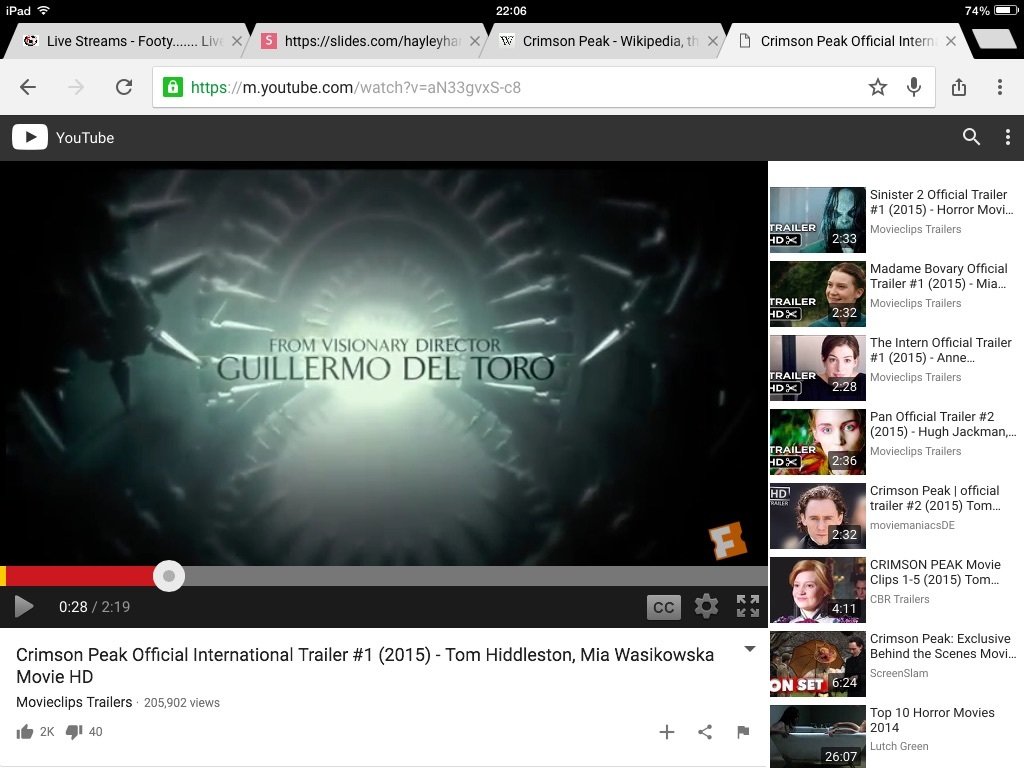Open The Intern Official Trailer thumbnail
The height and width of the screenshot is (768, 1024).
click(x=818, y=368)
